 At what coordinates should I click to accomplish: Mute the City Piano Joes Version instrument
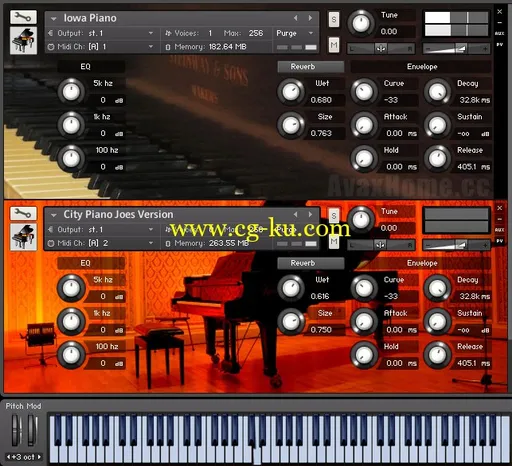coord(334,241)
